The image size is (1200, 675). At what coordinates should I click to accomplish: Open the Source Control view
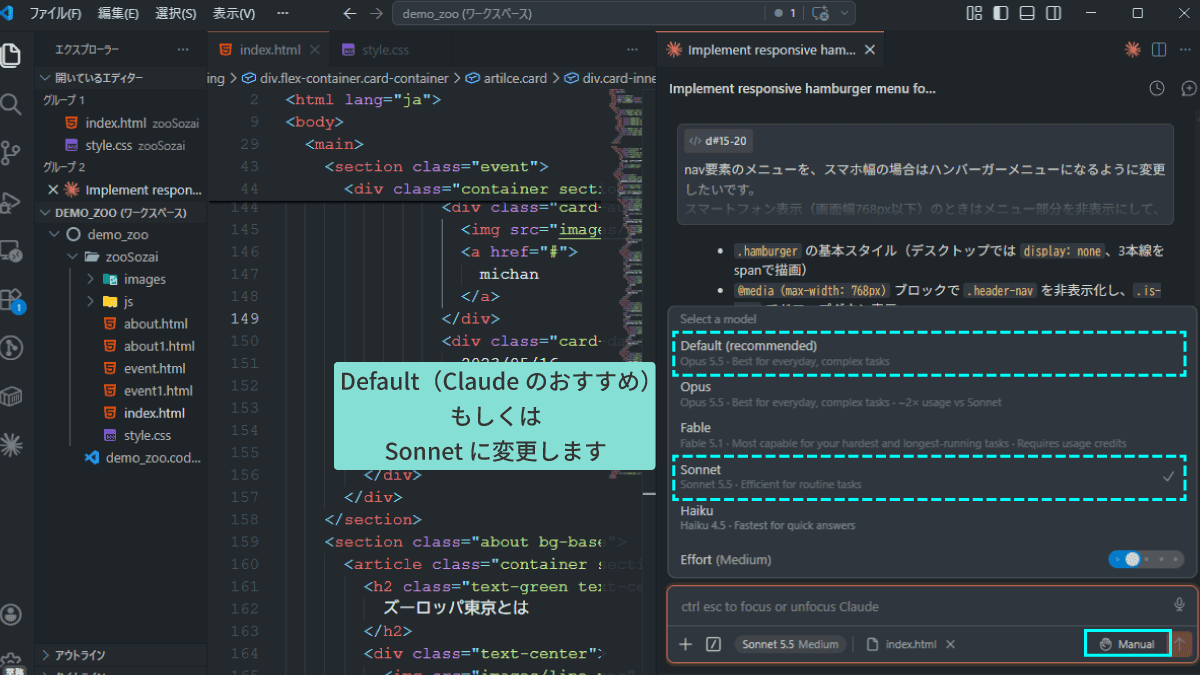pyautogui.click(x=11, y=153)
